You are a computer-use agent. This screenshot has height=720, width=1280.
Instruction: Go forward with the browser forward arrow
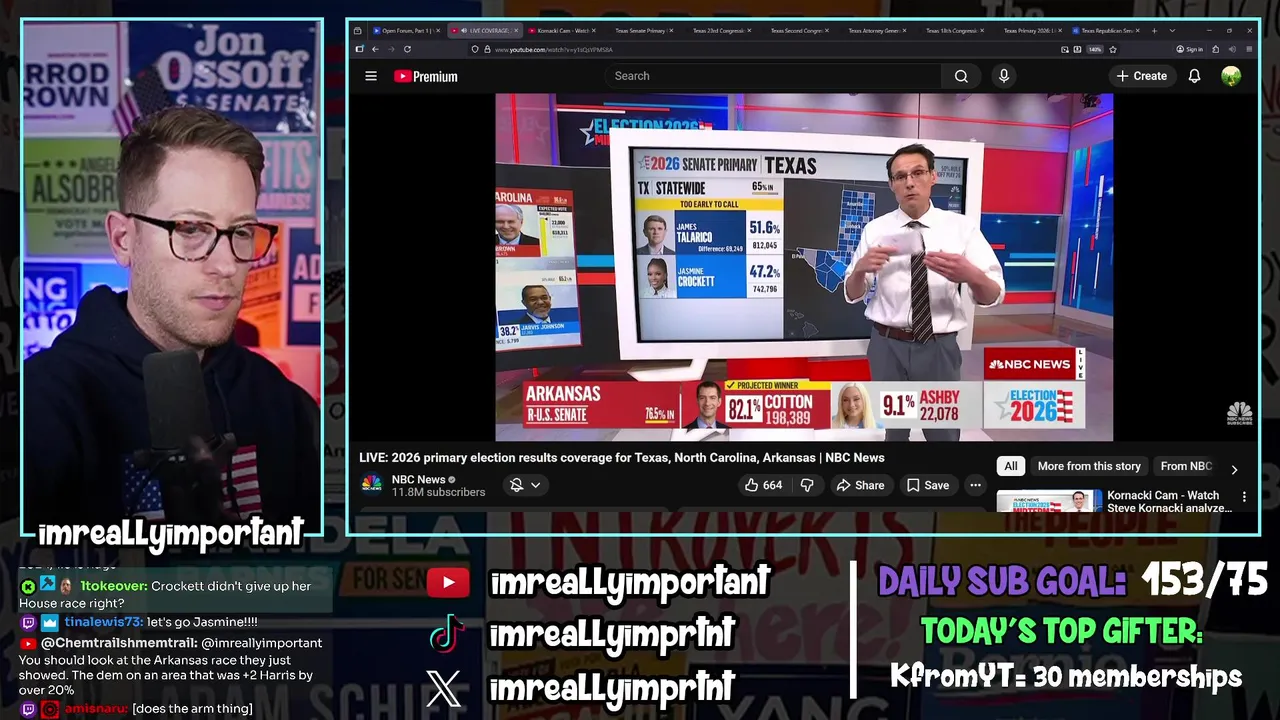(391, 49)
